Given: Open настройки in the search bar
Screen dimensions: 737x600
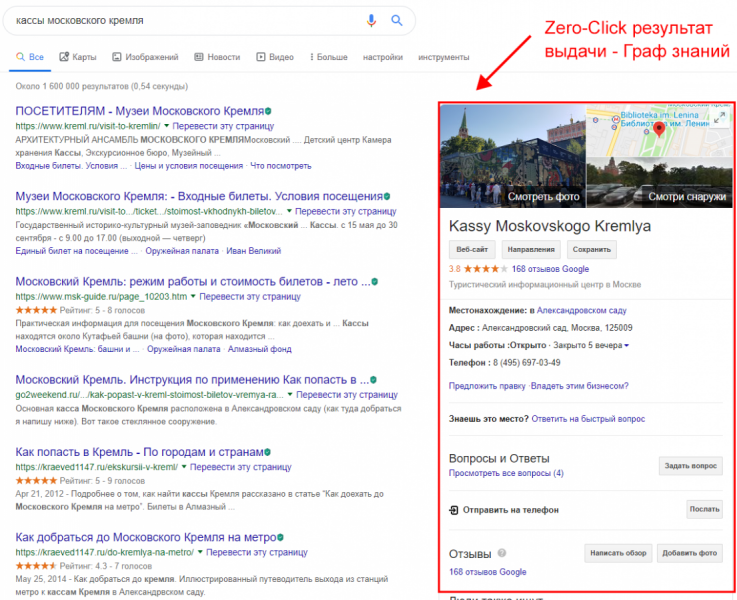Looking at the screenshot, I should [x=383, y=57].
